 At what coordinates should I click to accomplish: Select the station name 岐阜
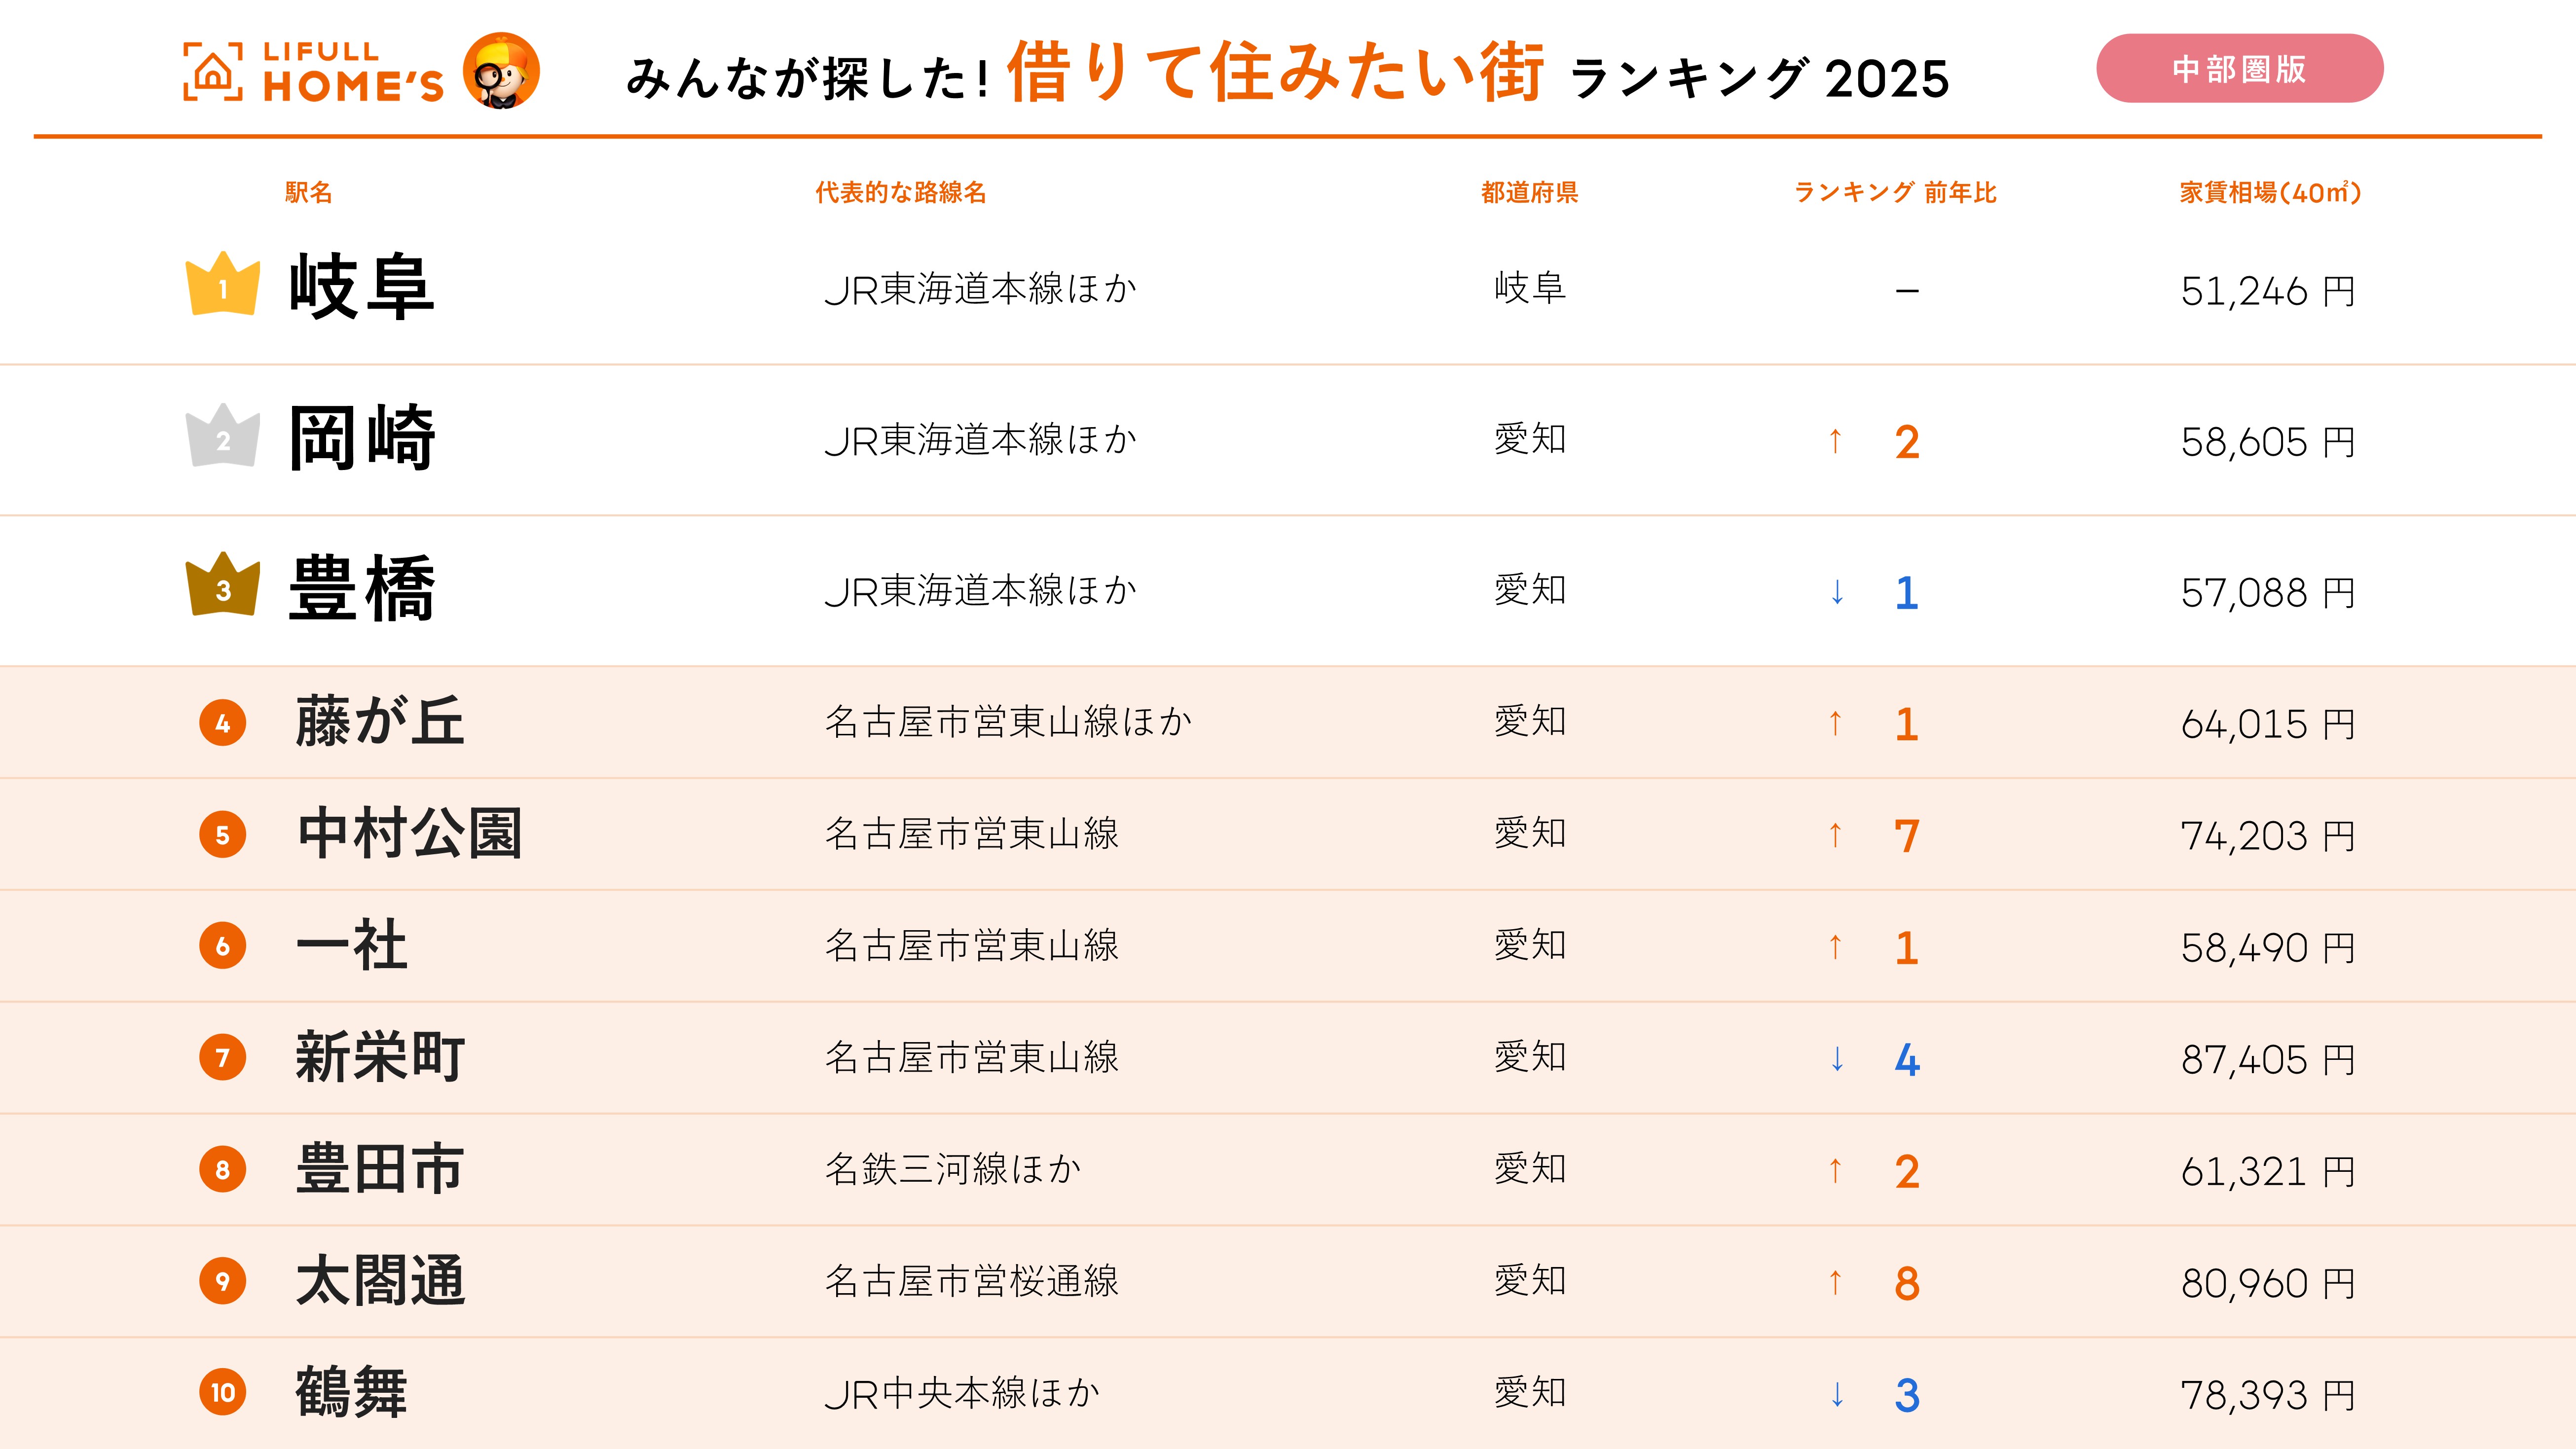click(x=361, y=287)
